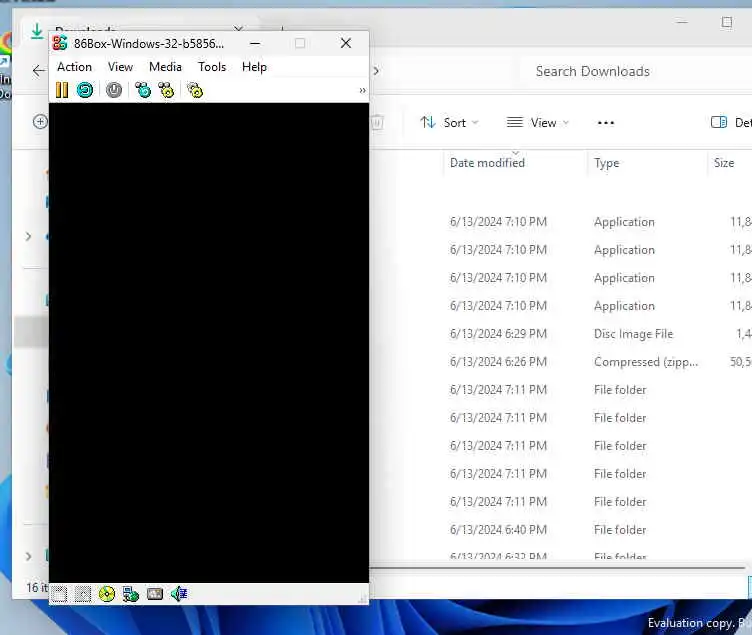Image resolution: width=752 pixels, height=635 pixels.
Task: Click the ACPI shutdown power icon
Action: (114, 90)
